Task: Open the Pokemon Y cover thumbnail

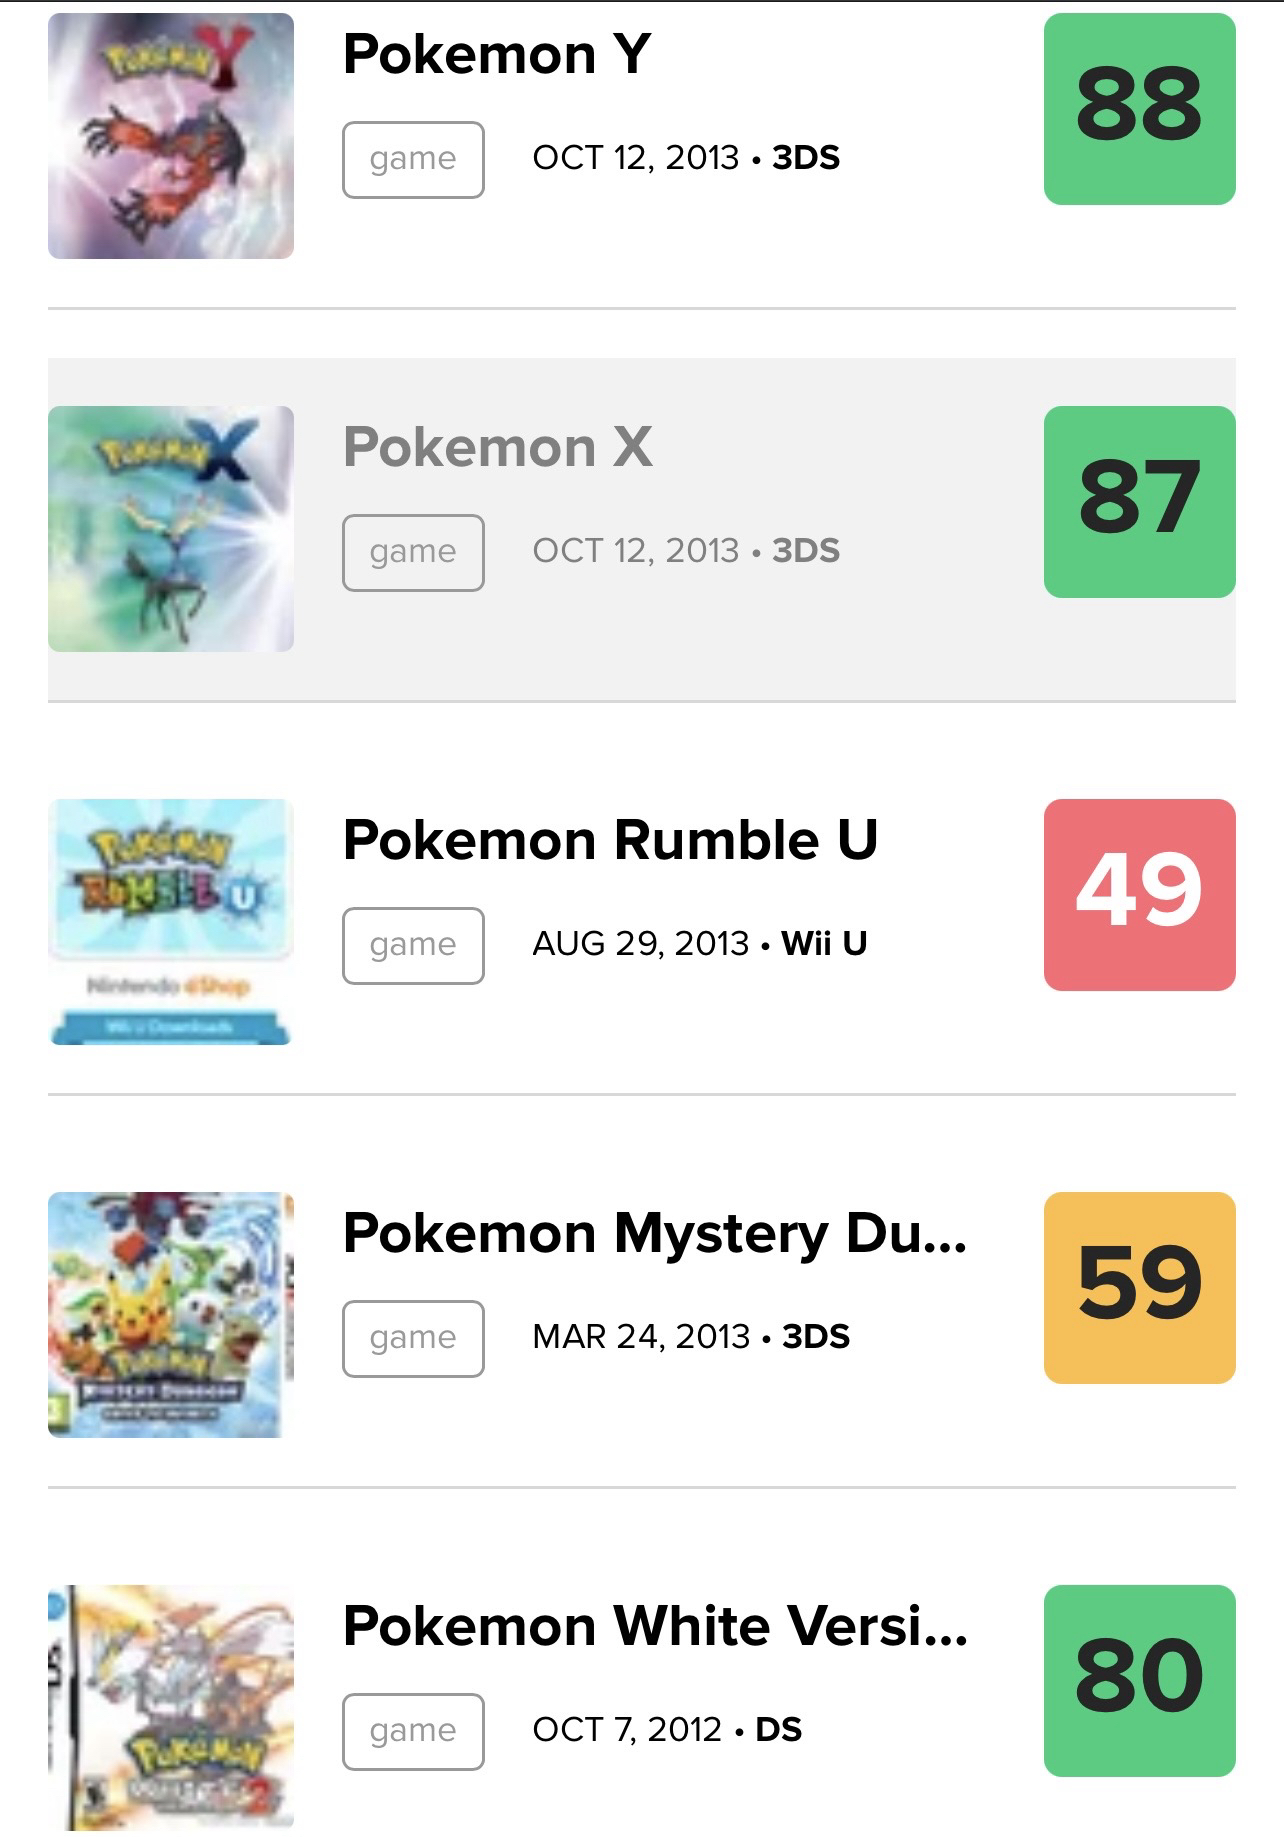Action: tap(171, 136)
